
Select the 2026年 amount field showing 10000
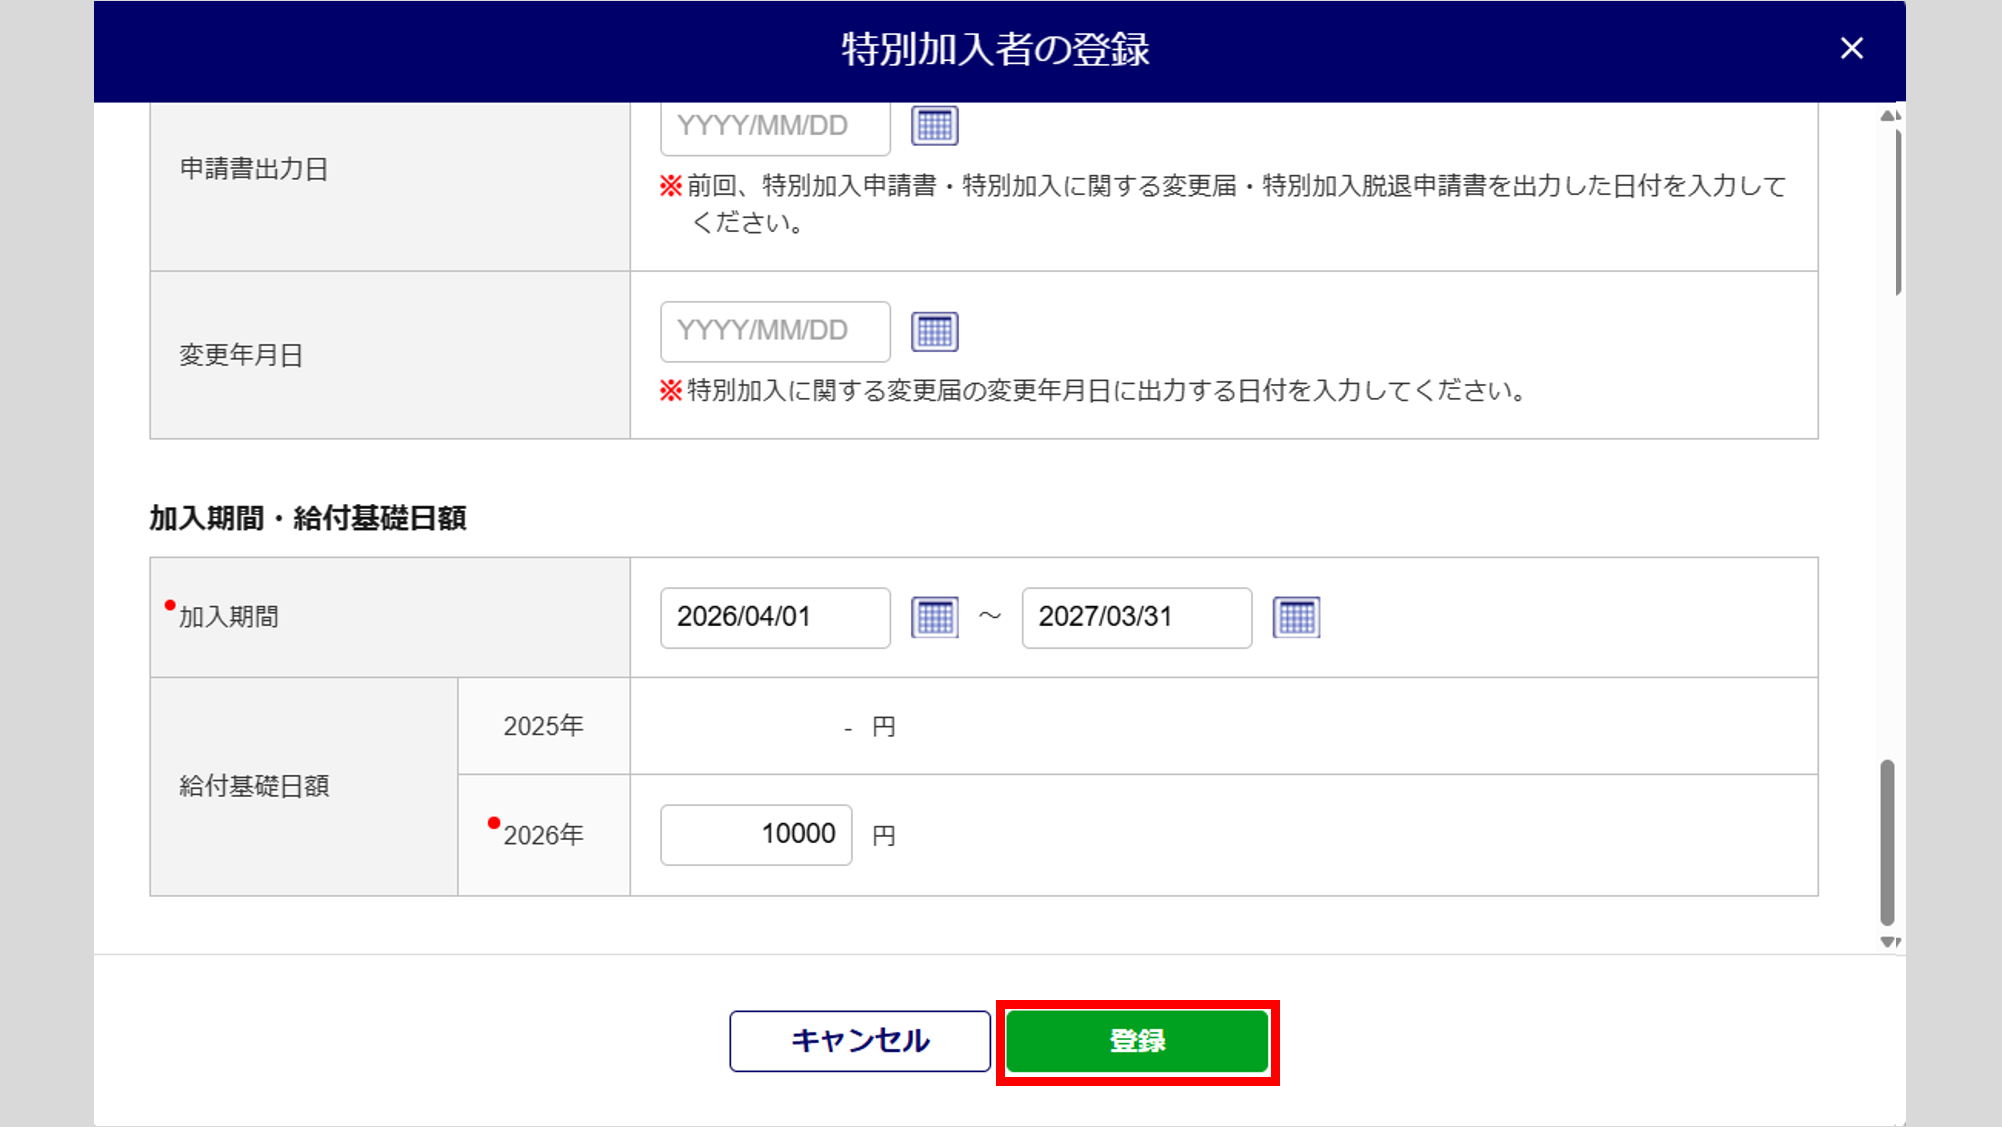click(756, 834)
